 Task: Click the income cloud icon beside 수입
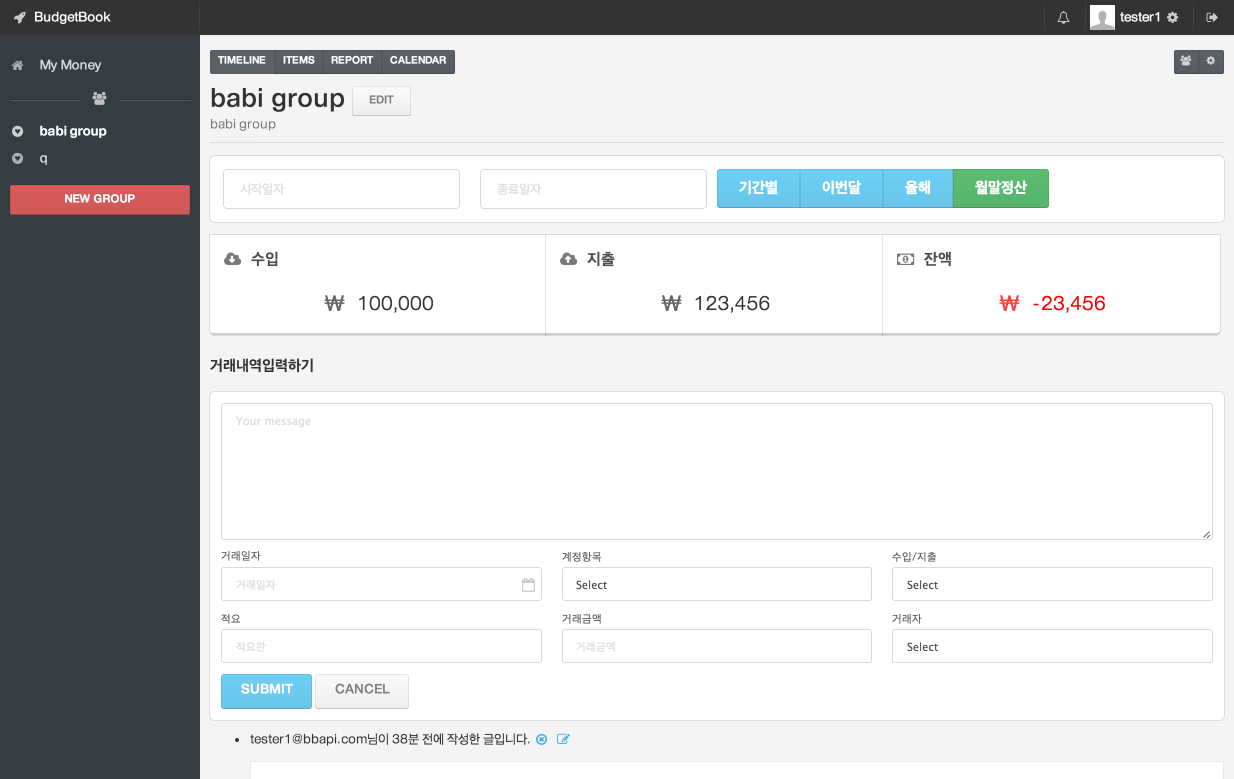pos(233,259)
